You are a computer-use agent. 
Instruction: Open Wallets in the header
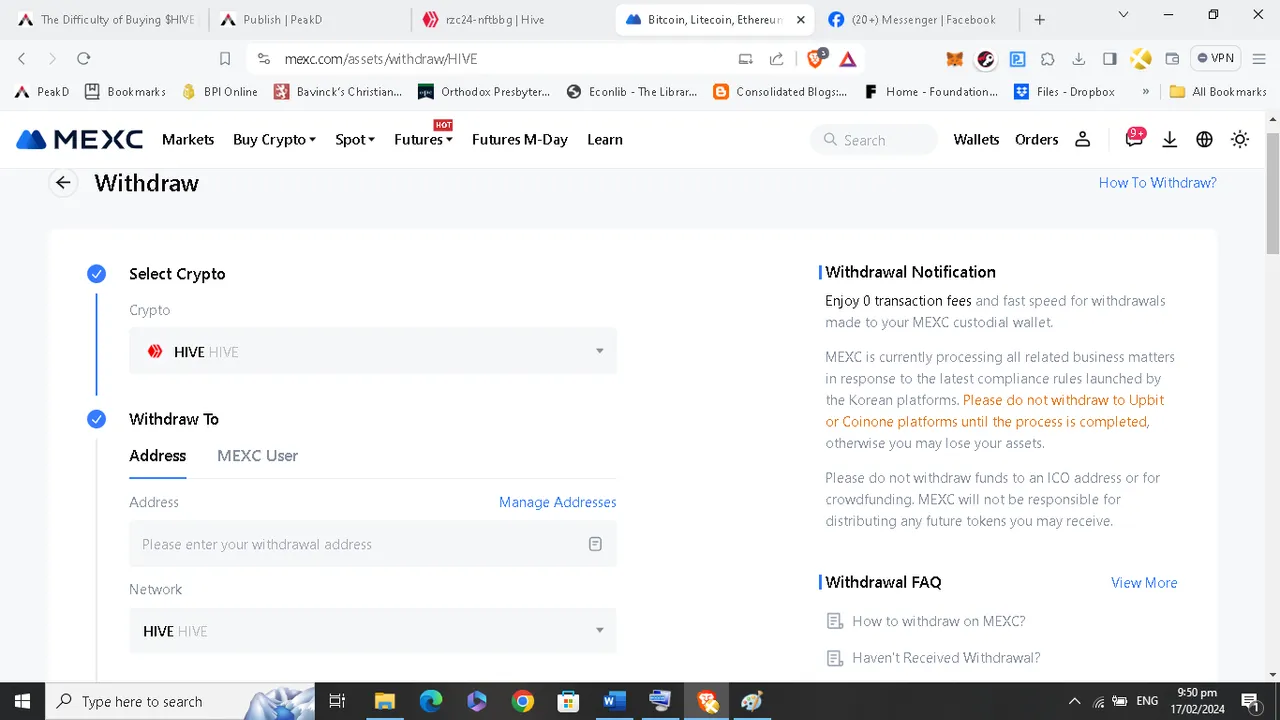tap(976, 140)
